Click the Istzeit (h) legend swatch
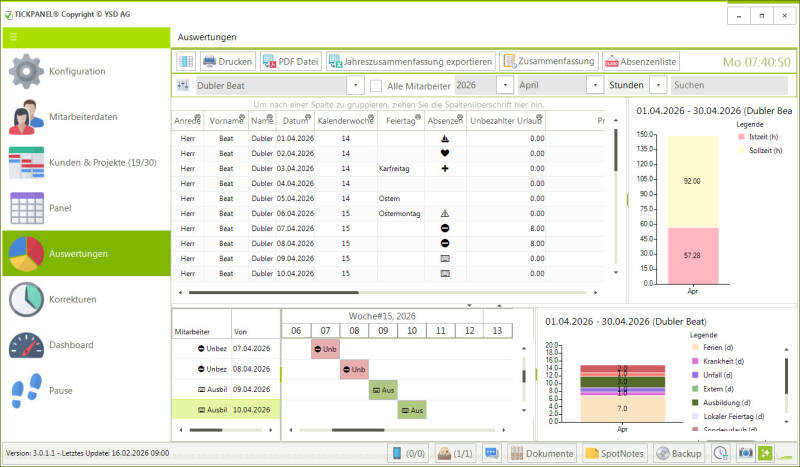 click(x=741, y=137)
